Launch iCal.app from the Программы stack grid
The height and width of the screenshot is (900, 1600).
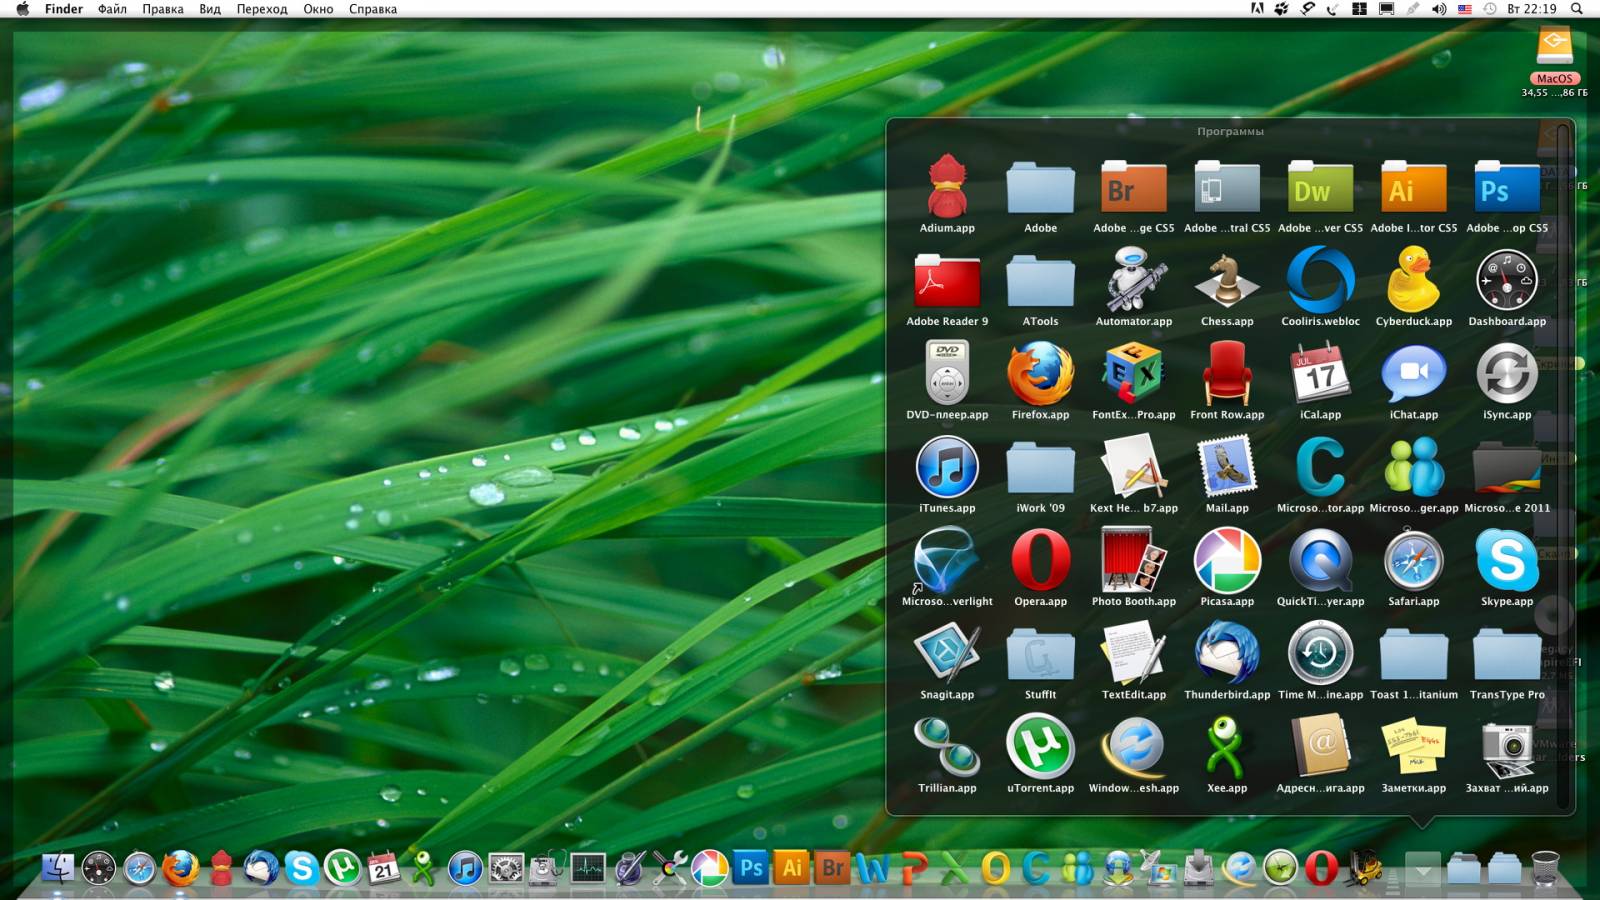point(1320,373)
